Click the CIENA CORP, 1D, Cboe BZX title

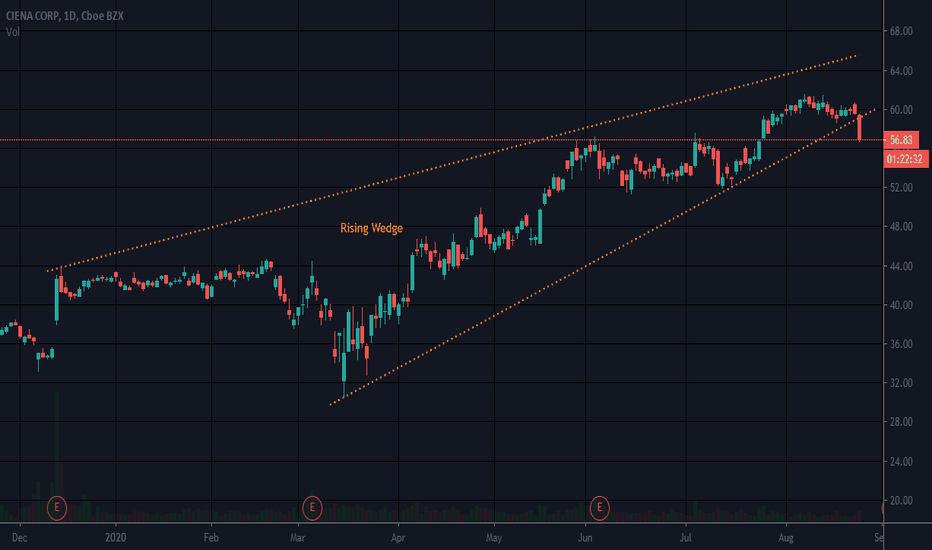65,16
